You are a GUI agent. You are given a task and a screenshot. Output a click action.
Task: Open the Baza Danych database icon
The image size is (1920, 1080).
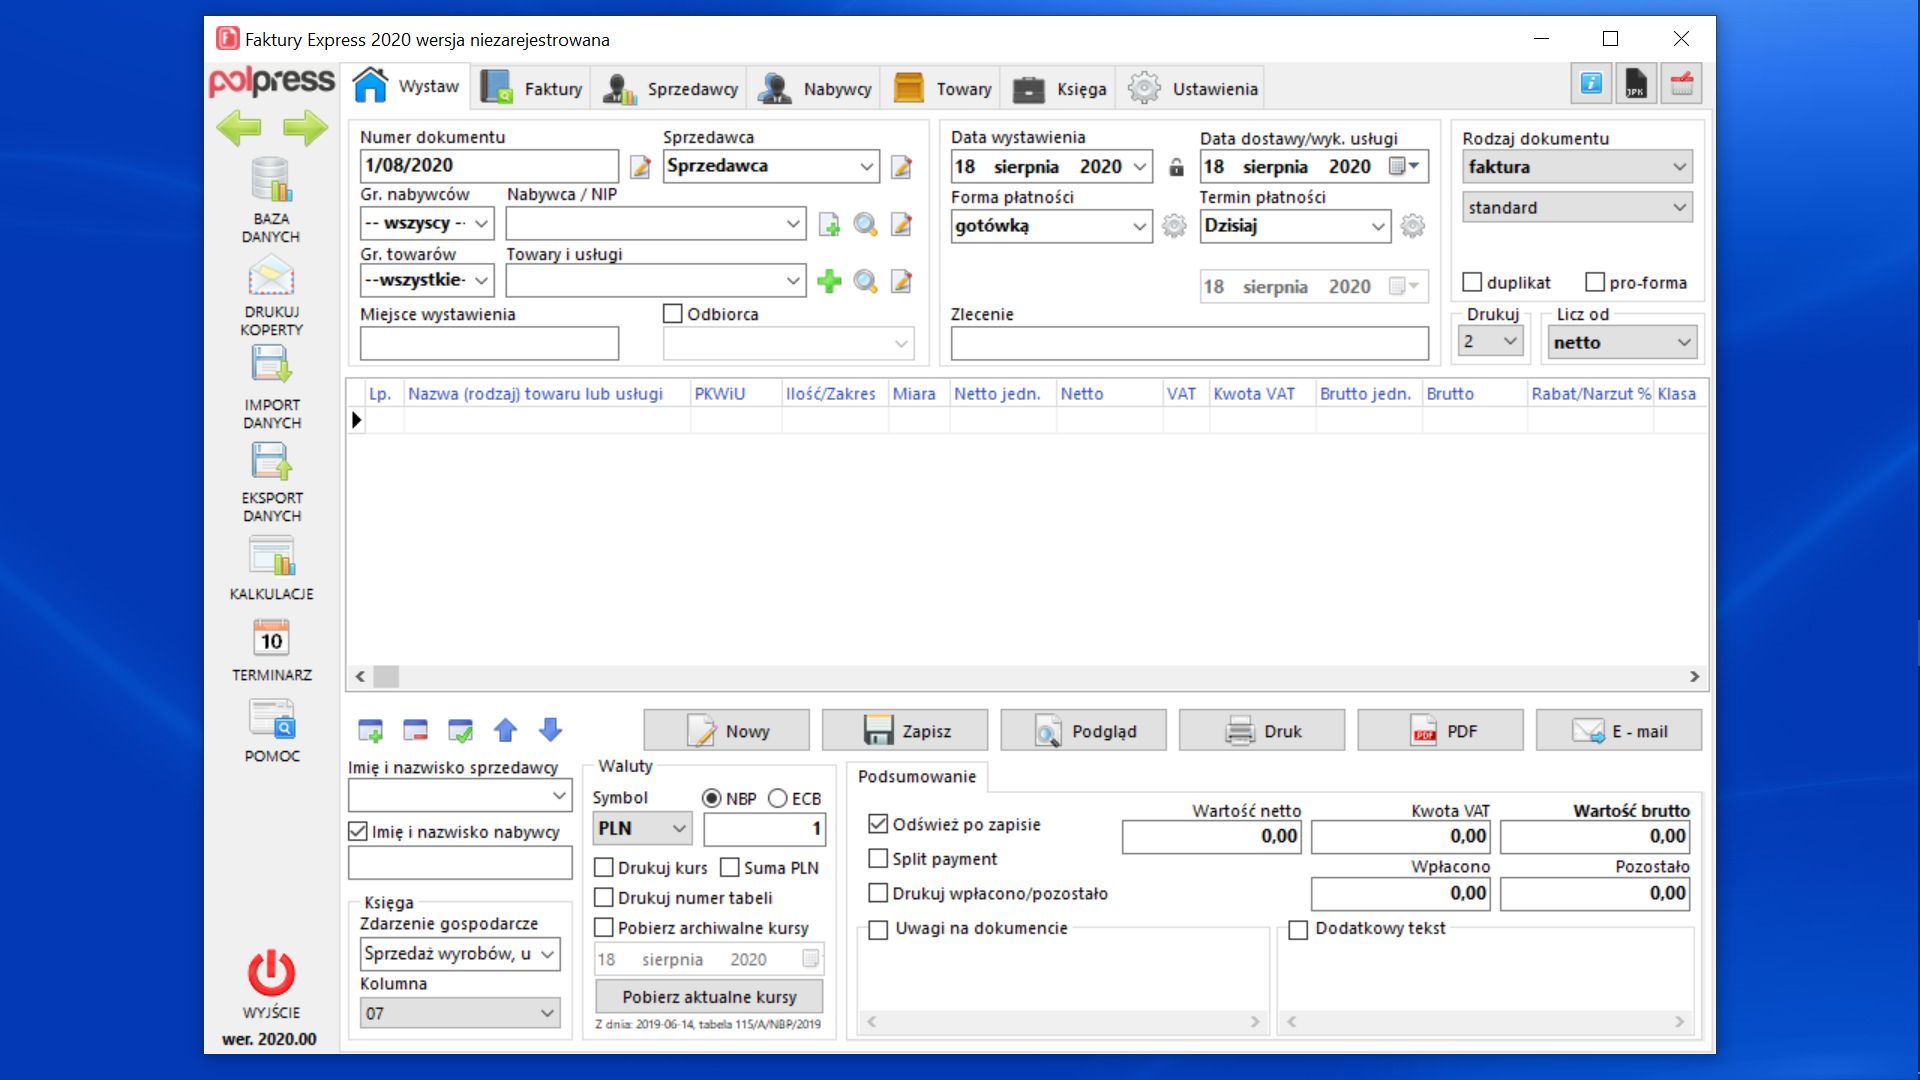click(x=271, y=180)
